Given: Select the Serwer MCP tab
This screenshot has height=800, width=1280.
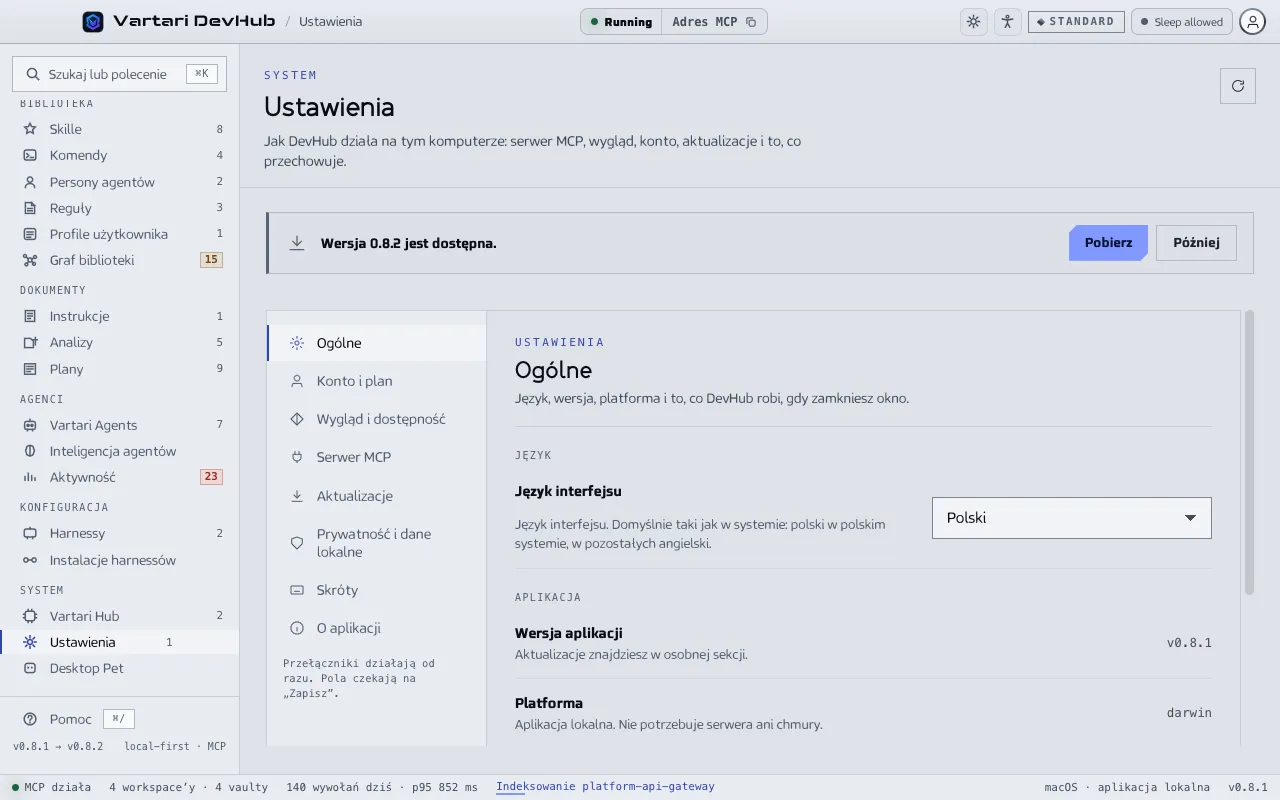Looking at the screenshot, I should pos(377,457).
